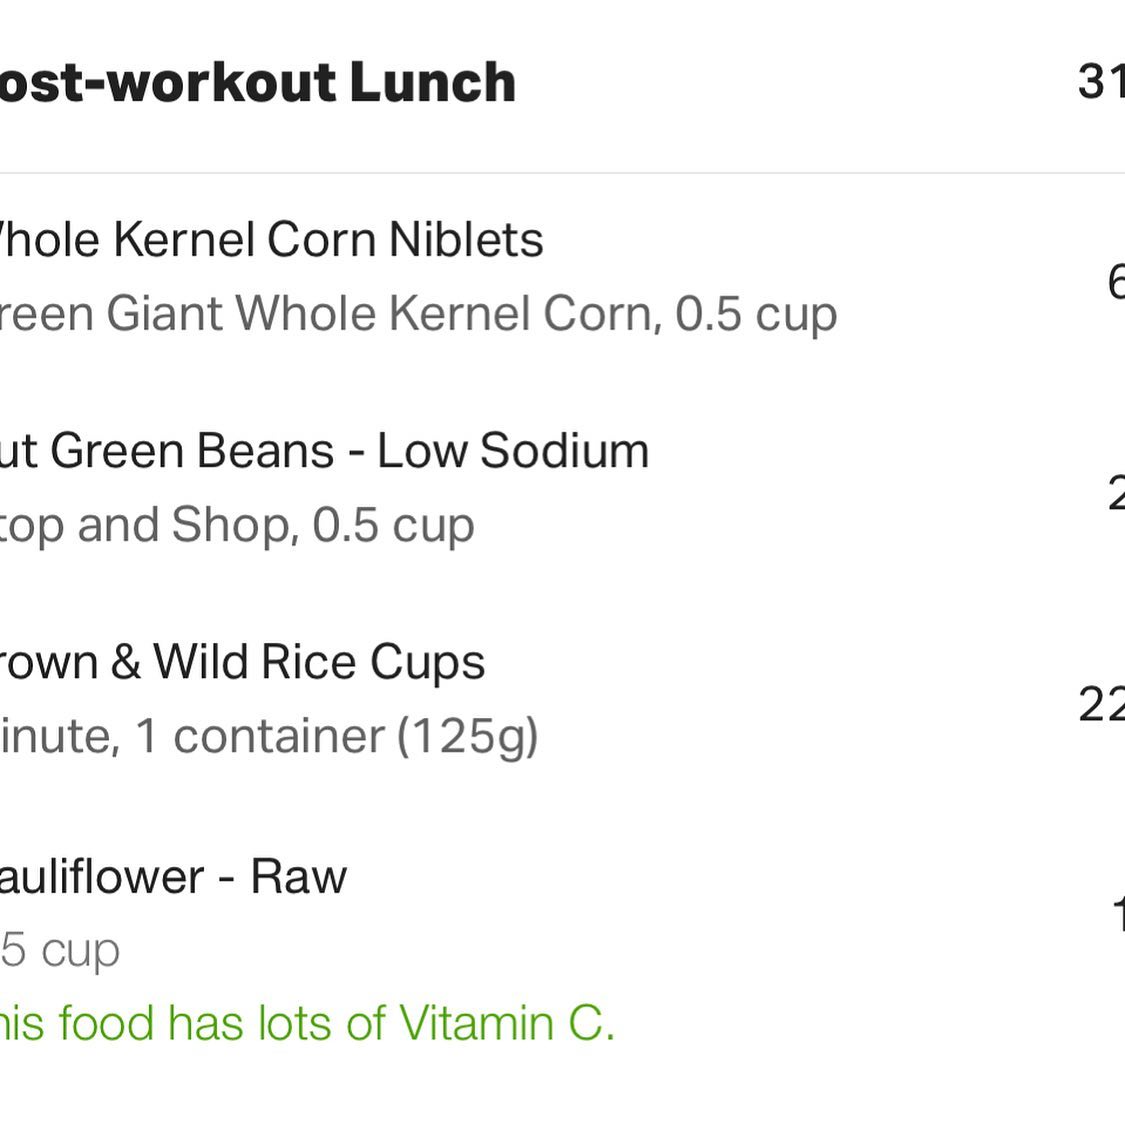The image size is (1125, 1125).
Task: Click "Low Sodium" in the green beans title
Action: [x=513, y=451]
